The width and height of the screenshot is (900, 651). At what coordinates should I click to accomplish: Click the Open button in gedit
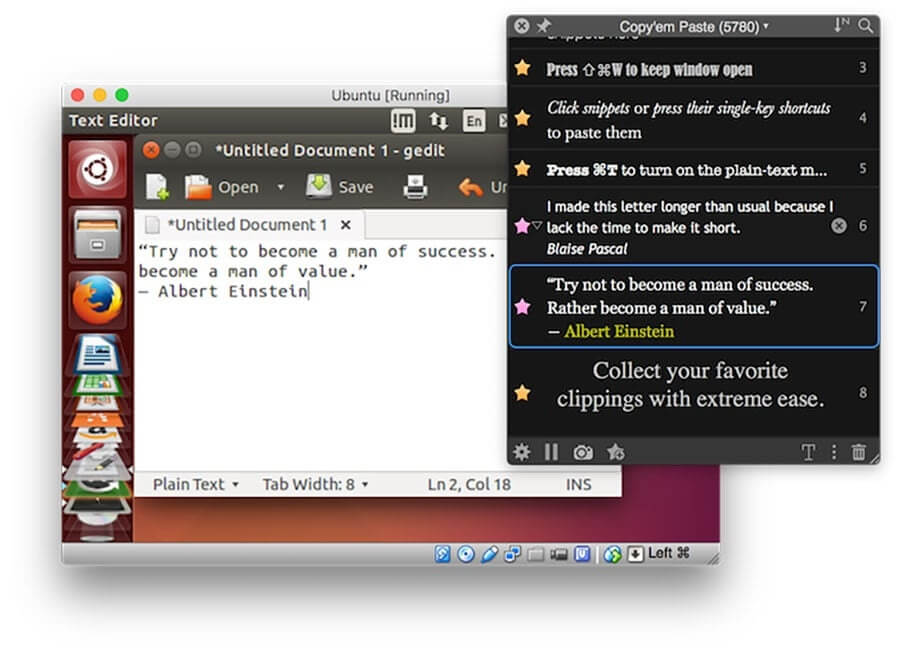222,187
